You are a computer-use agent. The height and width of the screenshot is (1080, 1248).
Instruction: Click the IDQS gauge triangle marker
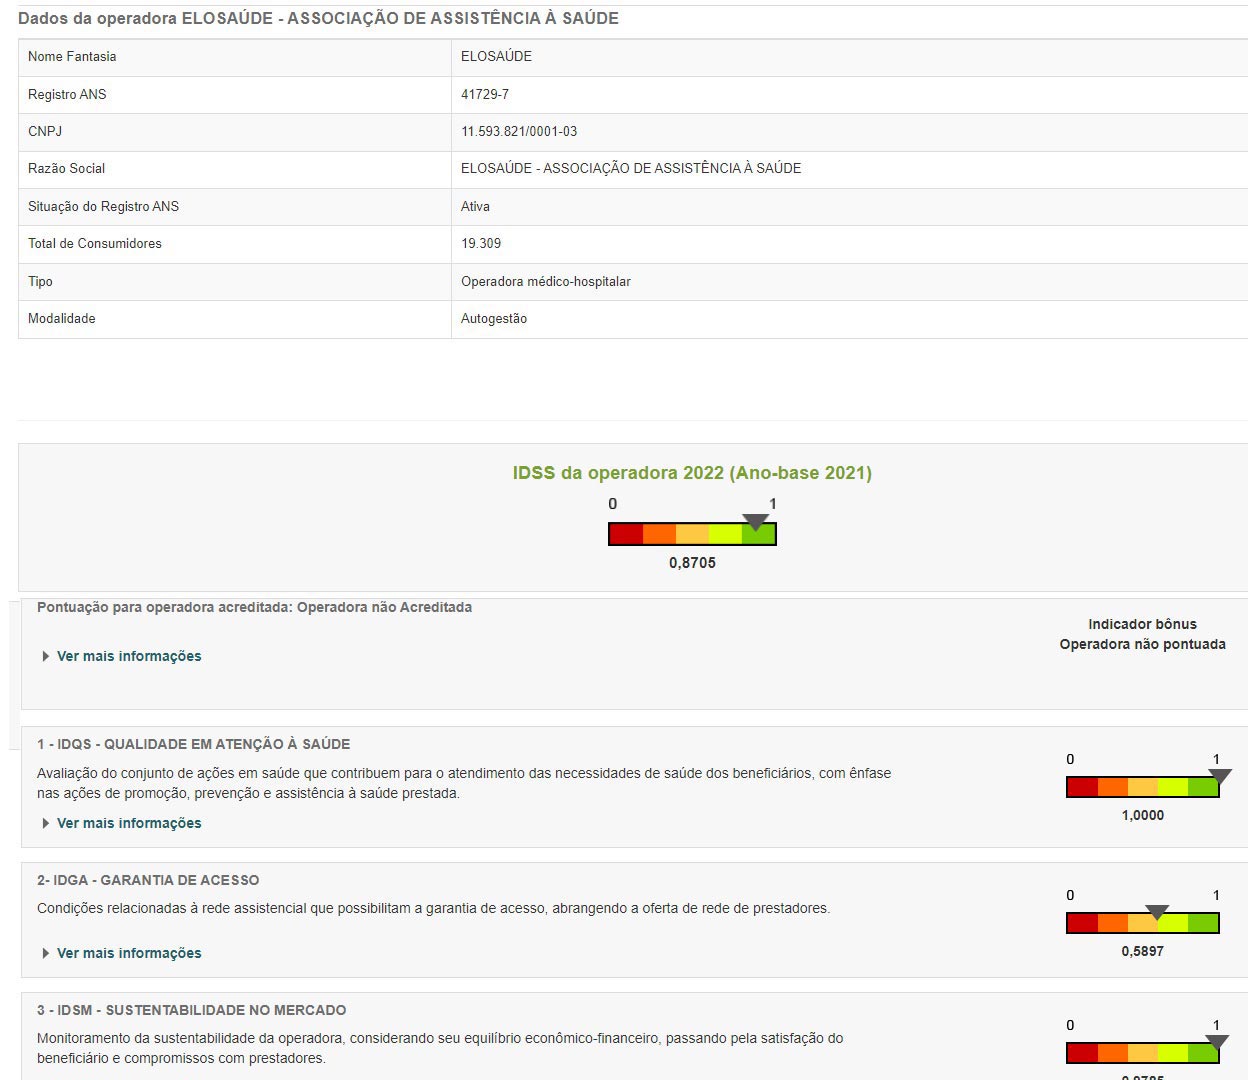click(x=1219, y=776)
